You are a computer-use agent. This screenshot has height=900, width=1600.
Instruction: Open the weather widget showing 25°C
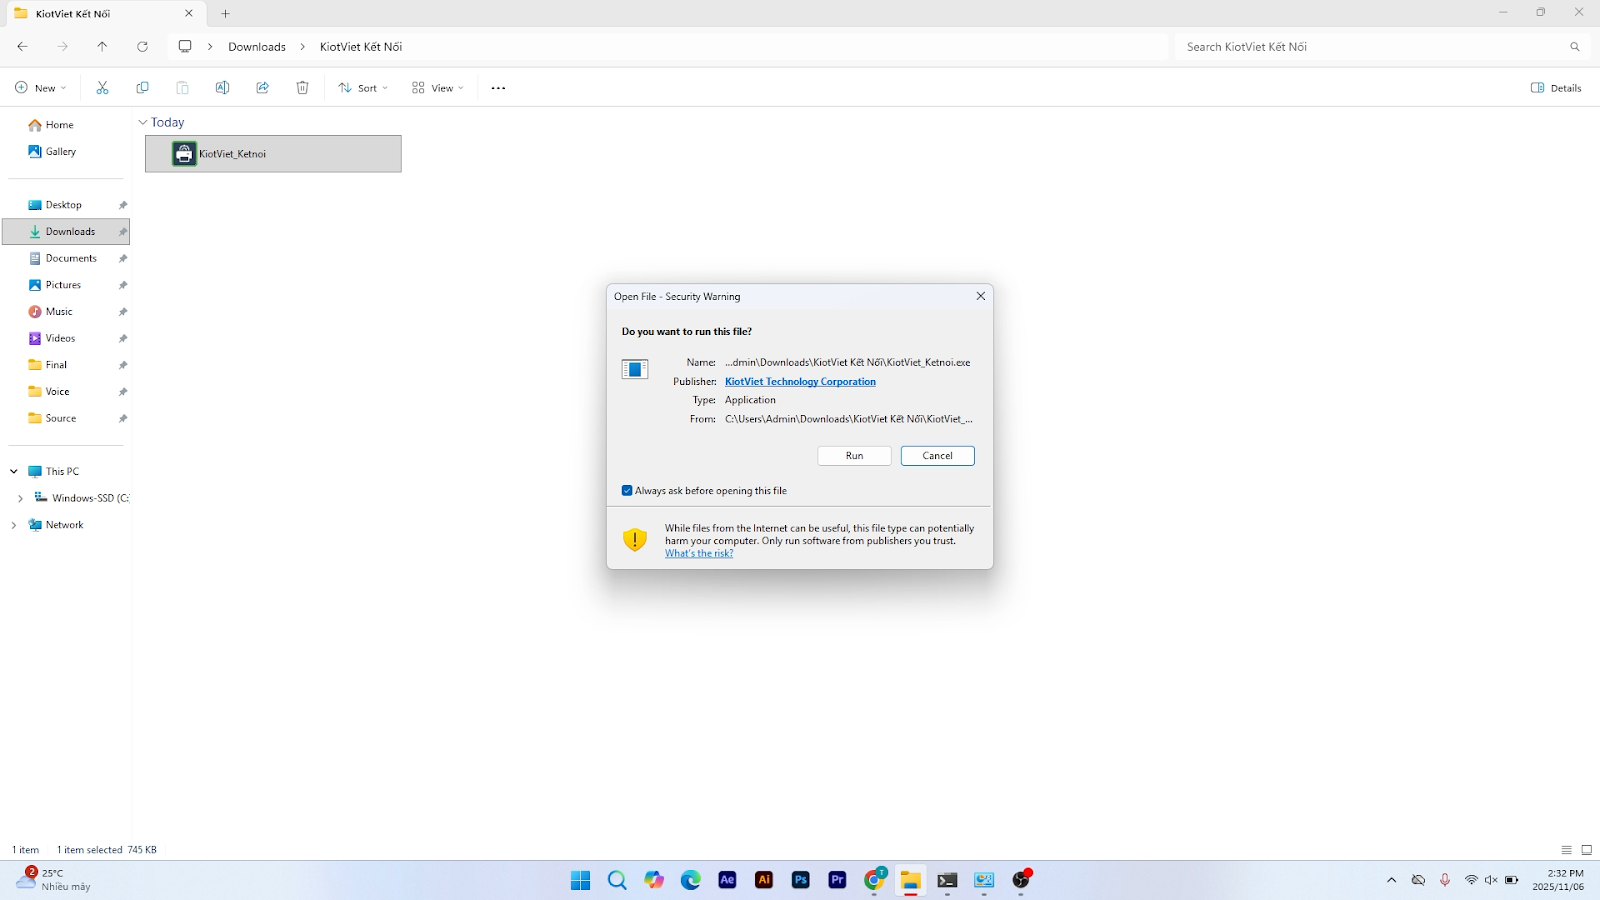click(x=55, y=880)
